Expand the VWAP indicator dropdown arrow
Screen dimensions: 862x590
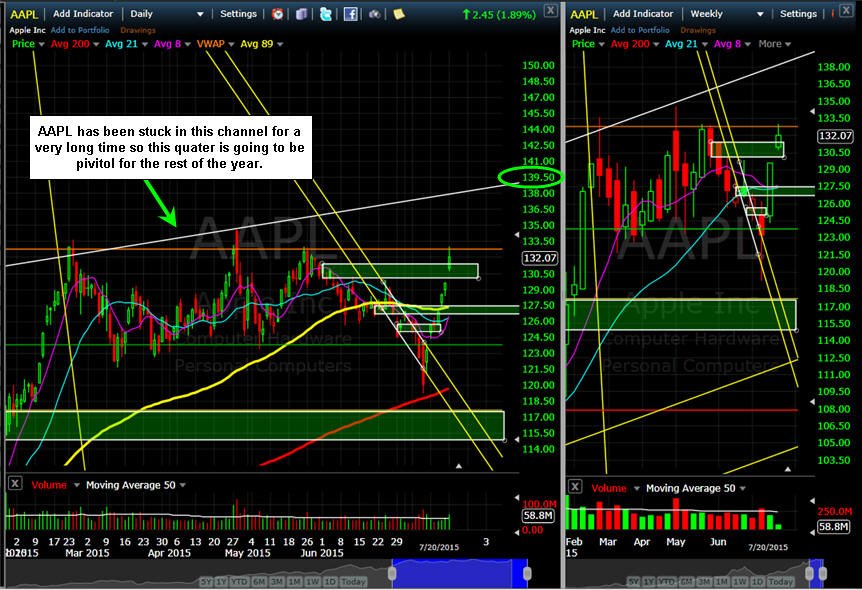(231, 44)
